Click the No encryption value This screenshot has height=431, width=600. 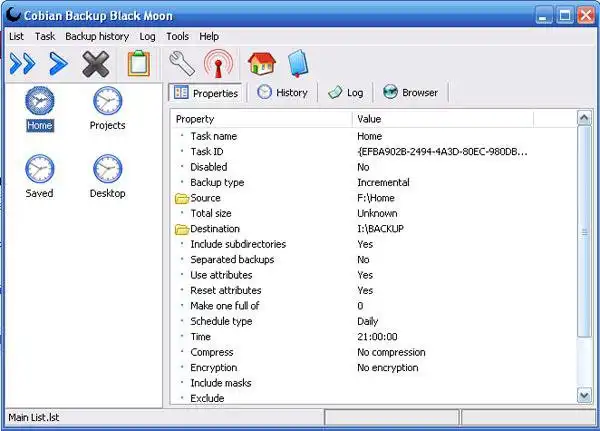pos(388,368)
